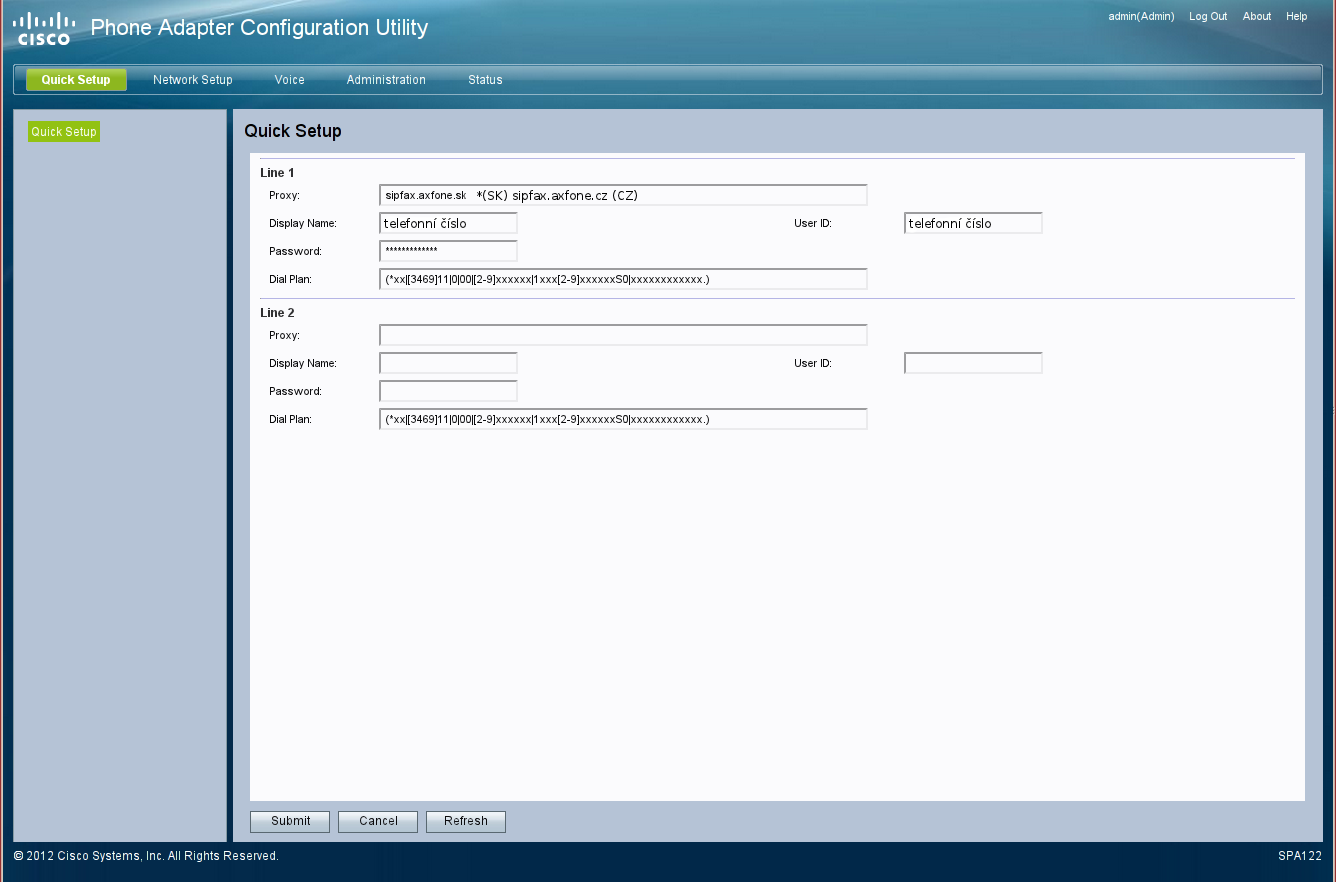Click the Log Out link

tap(1207, 17)
